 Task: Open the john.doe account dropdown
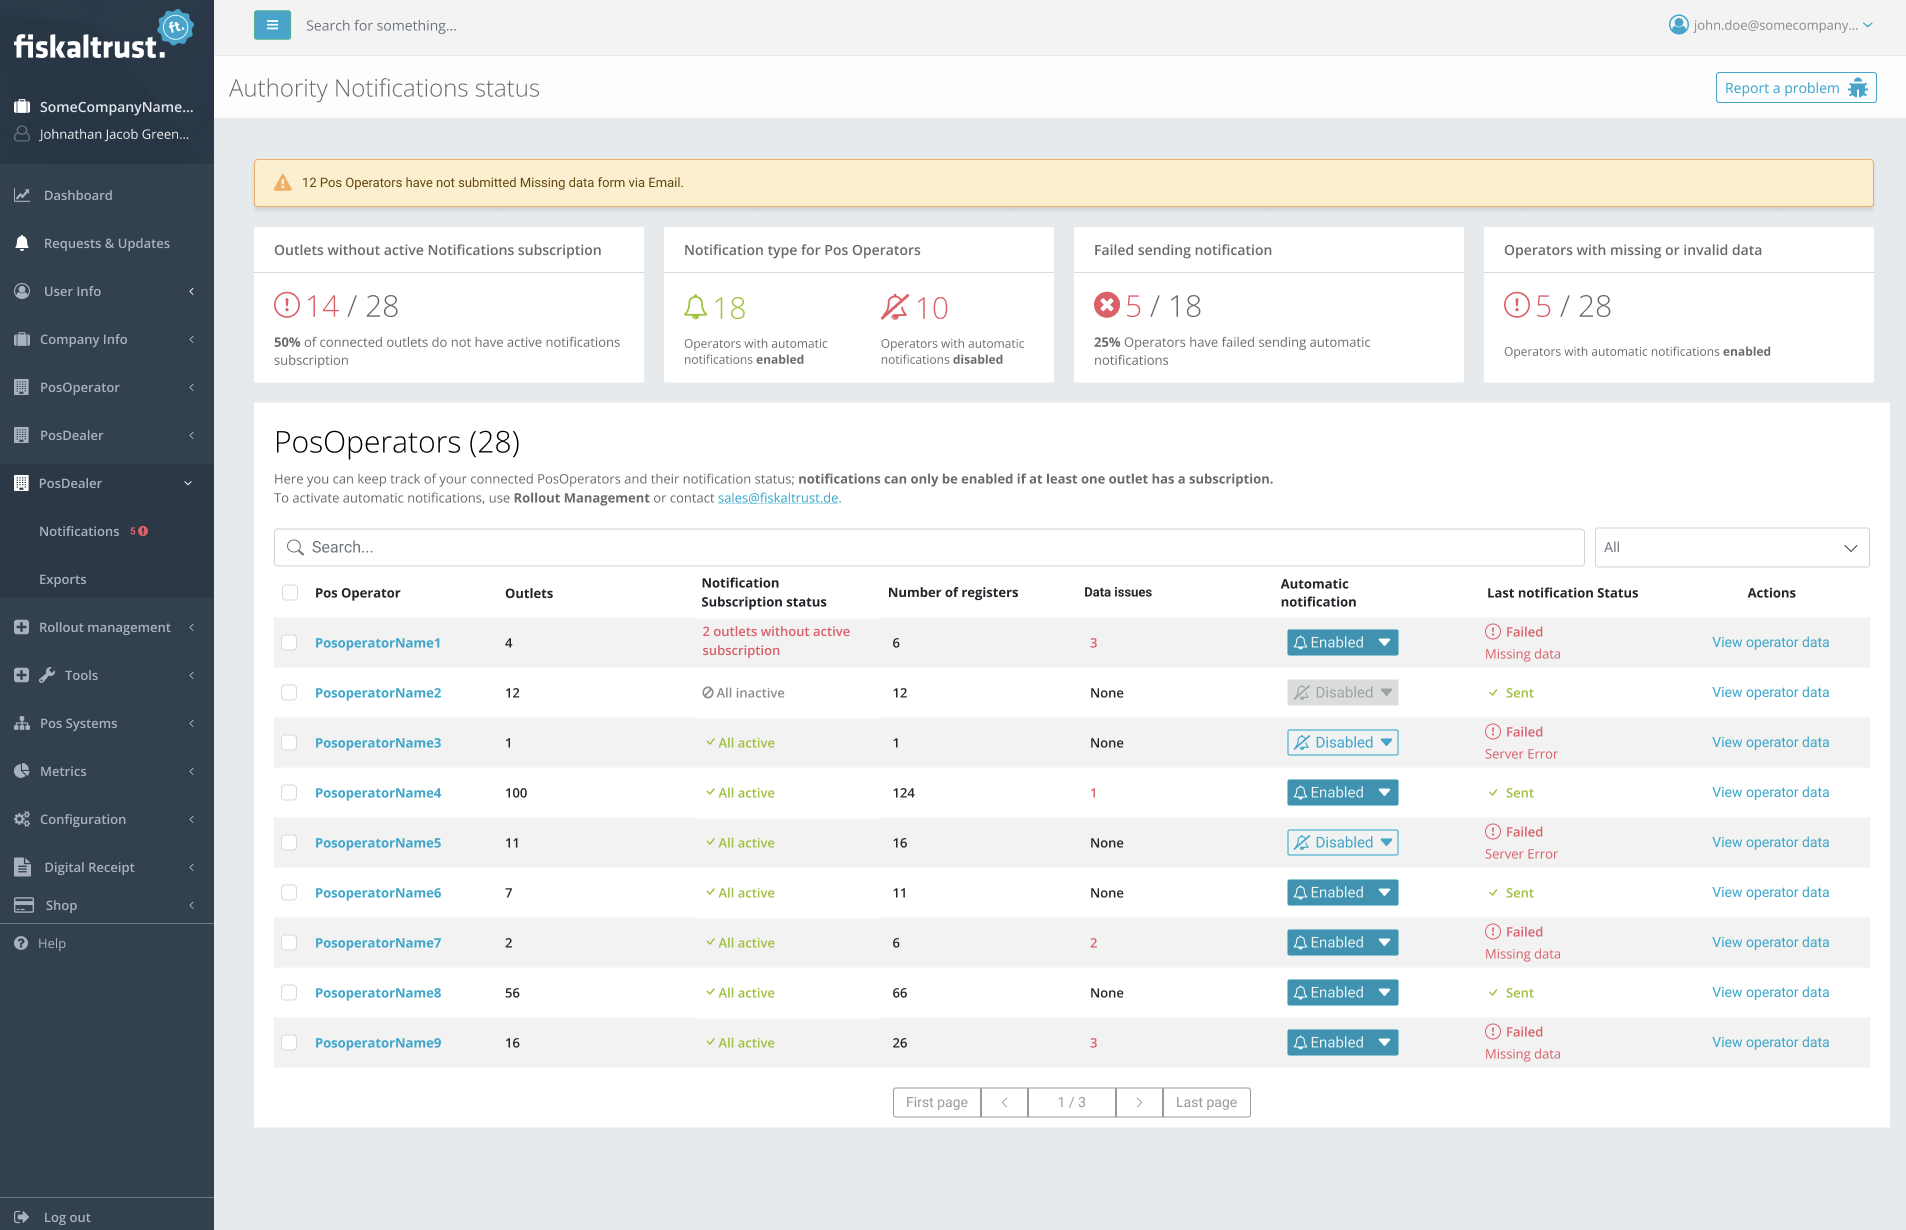(1771, 25)
